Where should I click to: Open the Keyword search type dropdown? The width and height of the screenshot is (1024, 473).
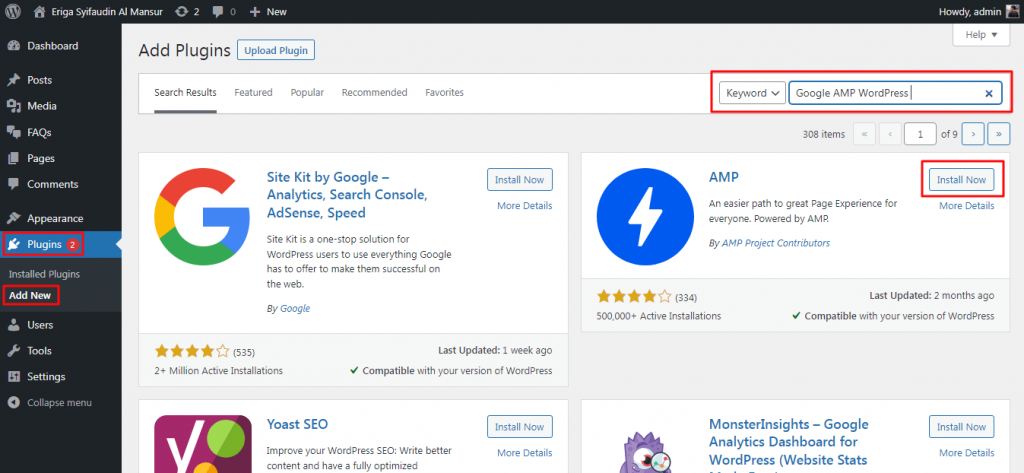click(x=752, y=93)
